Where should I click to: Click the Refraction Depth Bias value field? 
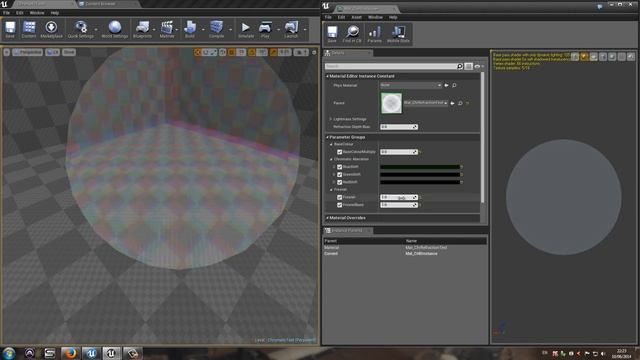(399, 127)
